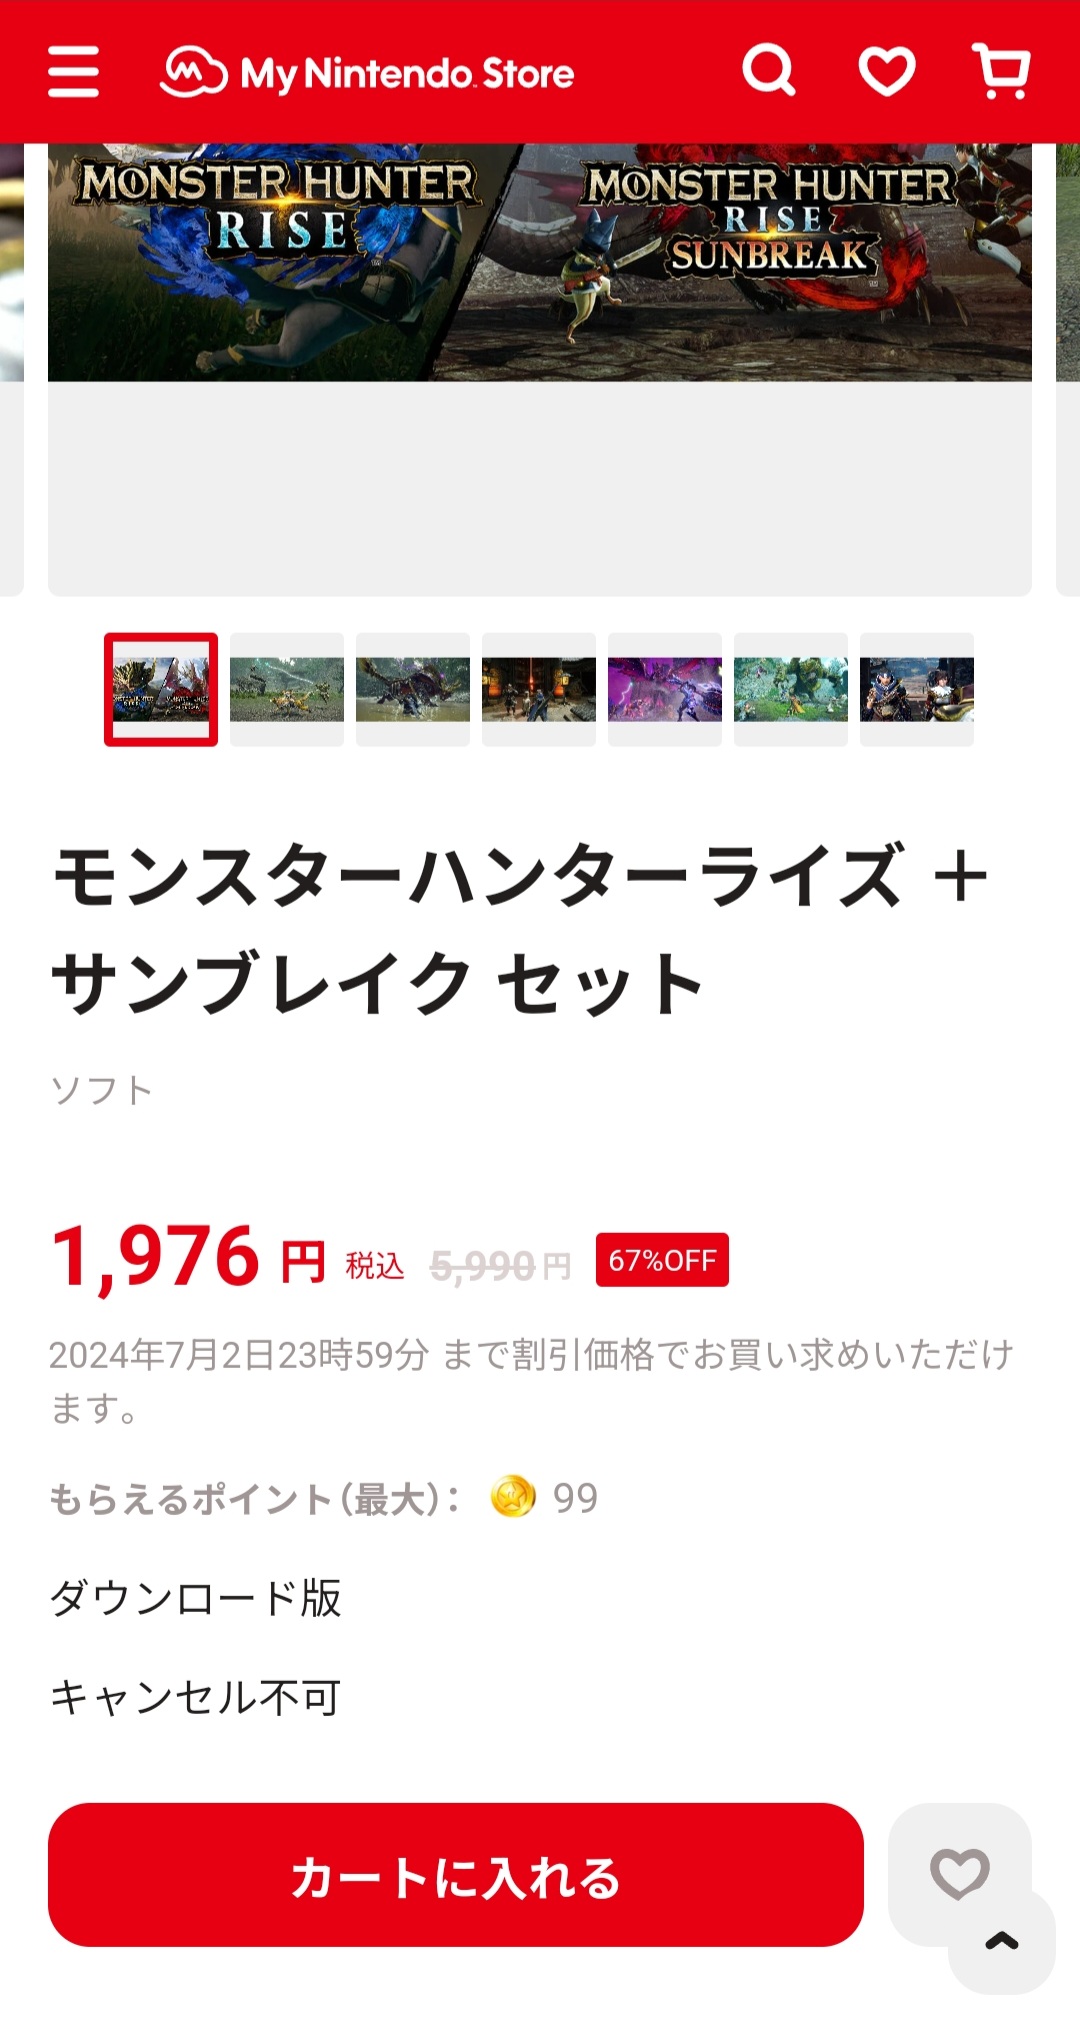Select the first thumbnail with logos
Viewport: 1080px width, 2018px height.
(x=161, y=689)
